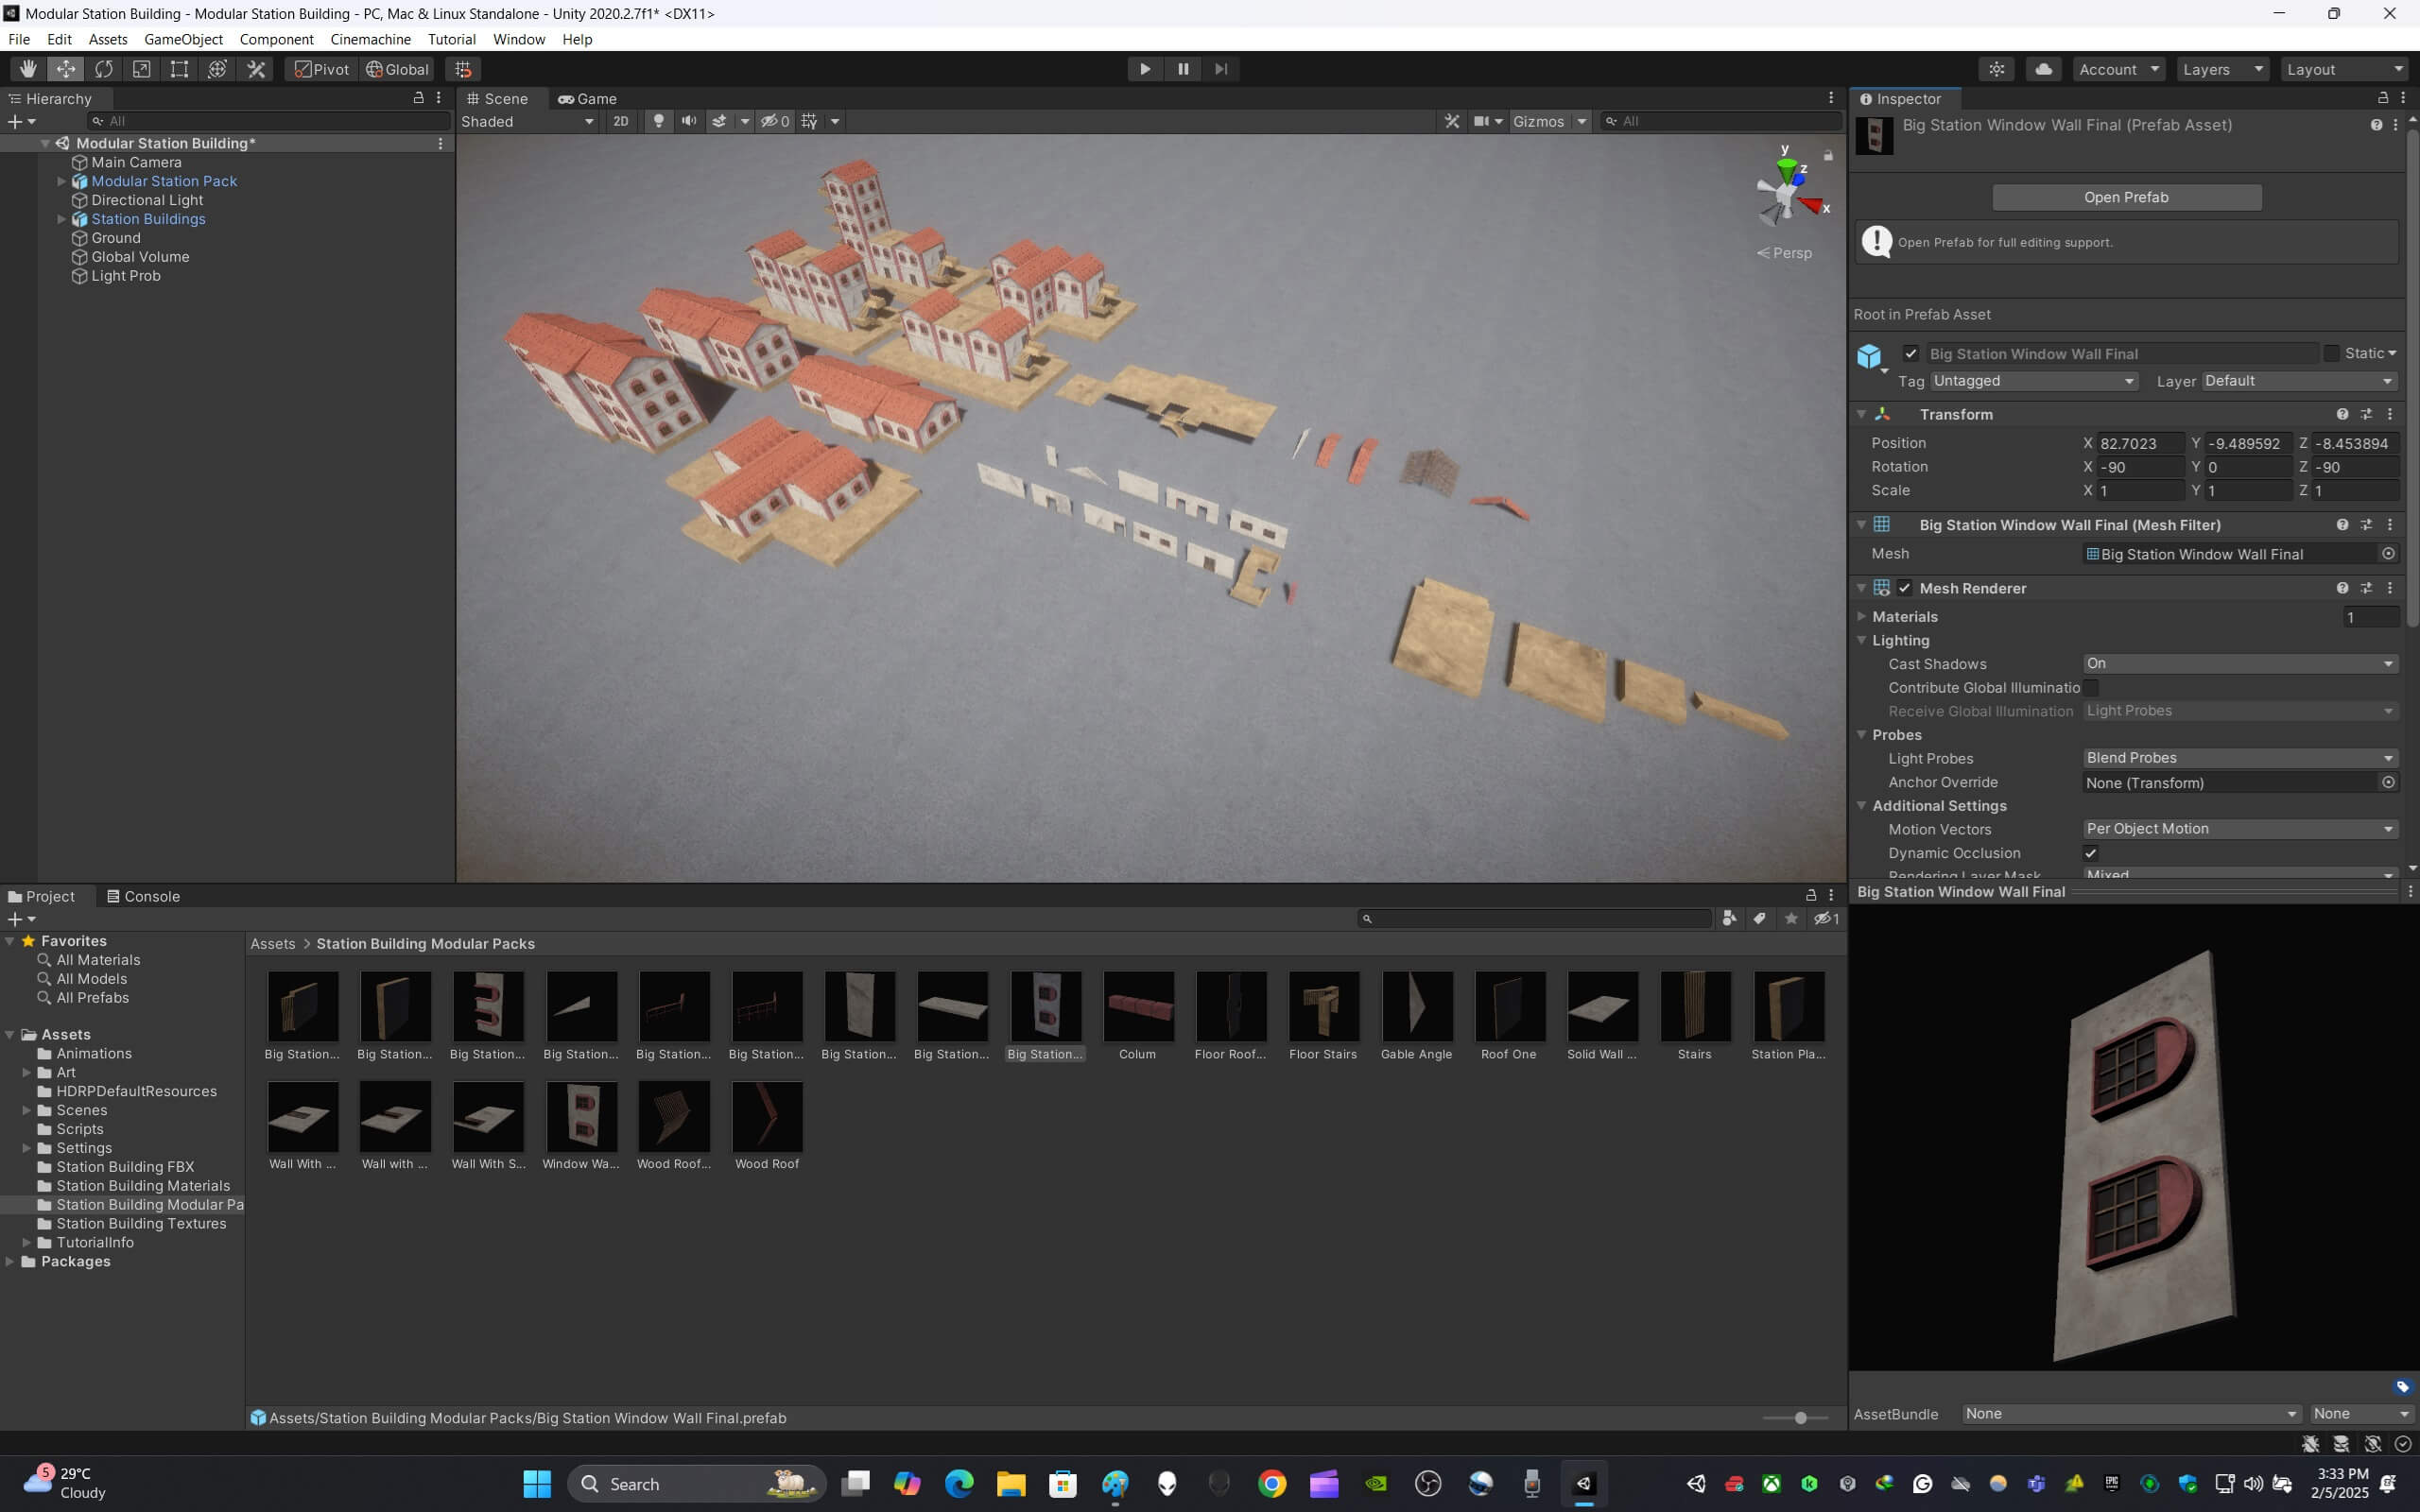
Task: Toggle scene lighting bulb icon
Action: 658,121
